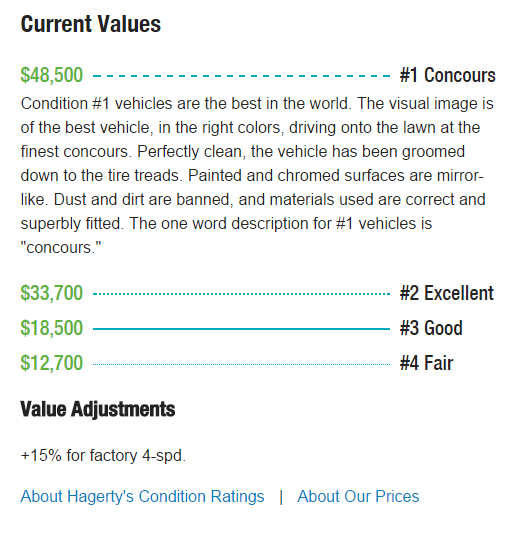Open About Hagerty's Condition Ratings link
Viewport: 519px width, 541px height.
pos(142,497)
